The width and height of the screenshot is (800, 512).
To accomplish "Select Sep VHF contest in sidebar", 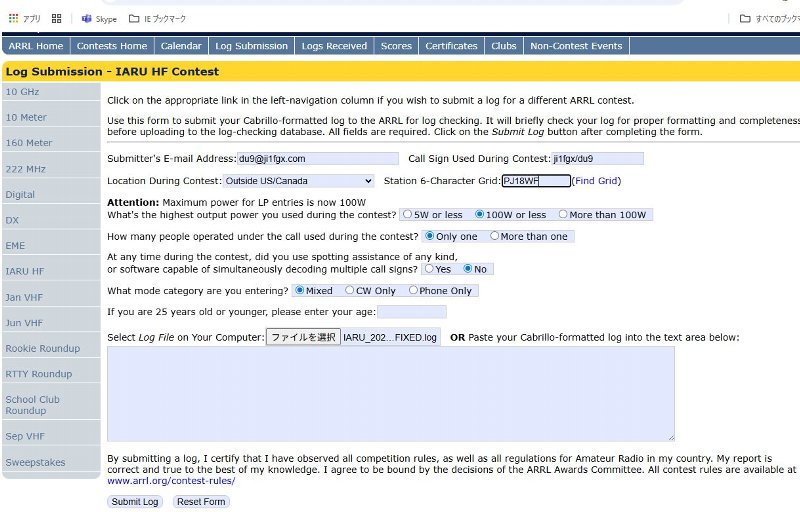I will click(x=25, y=437).
